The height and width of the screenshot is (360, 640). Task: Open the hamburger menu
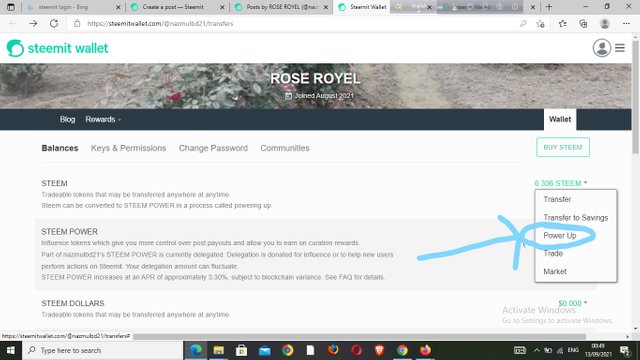point(620,48)
